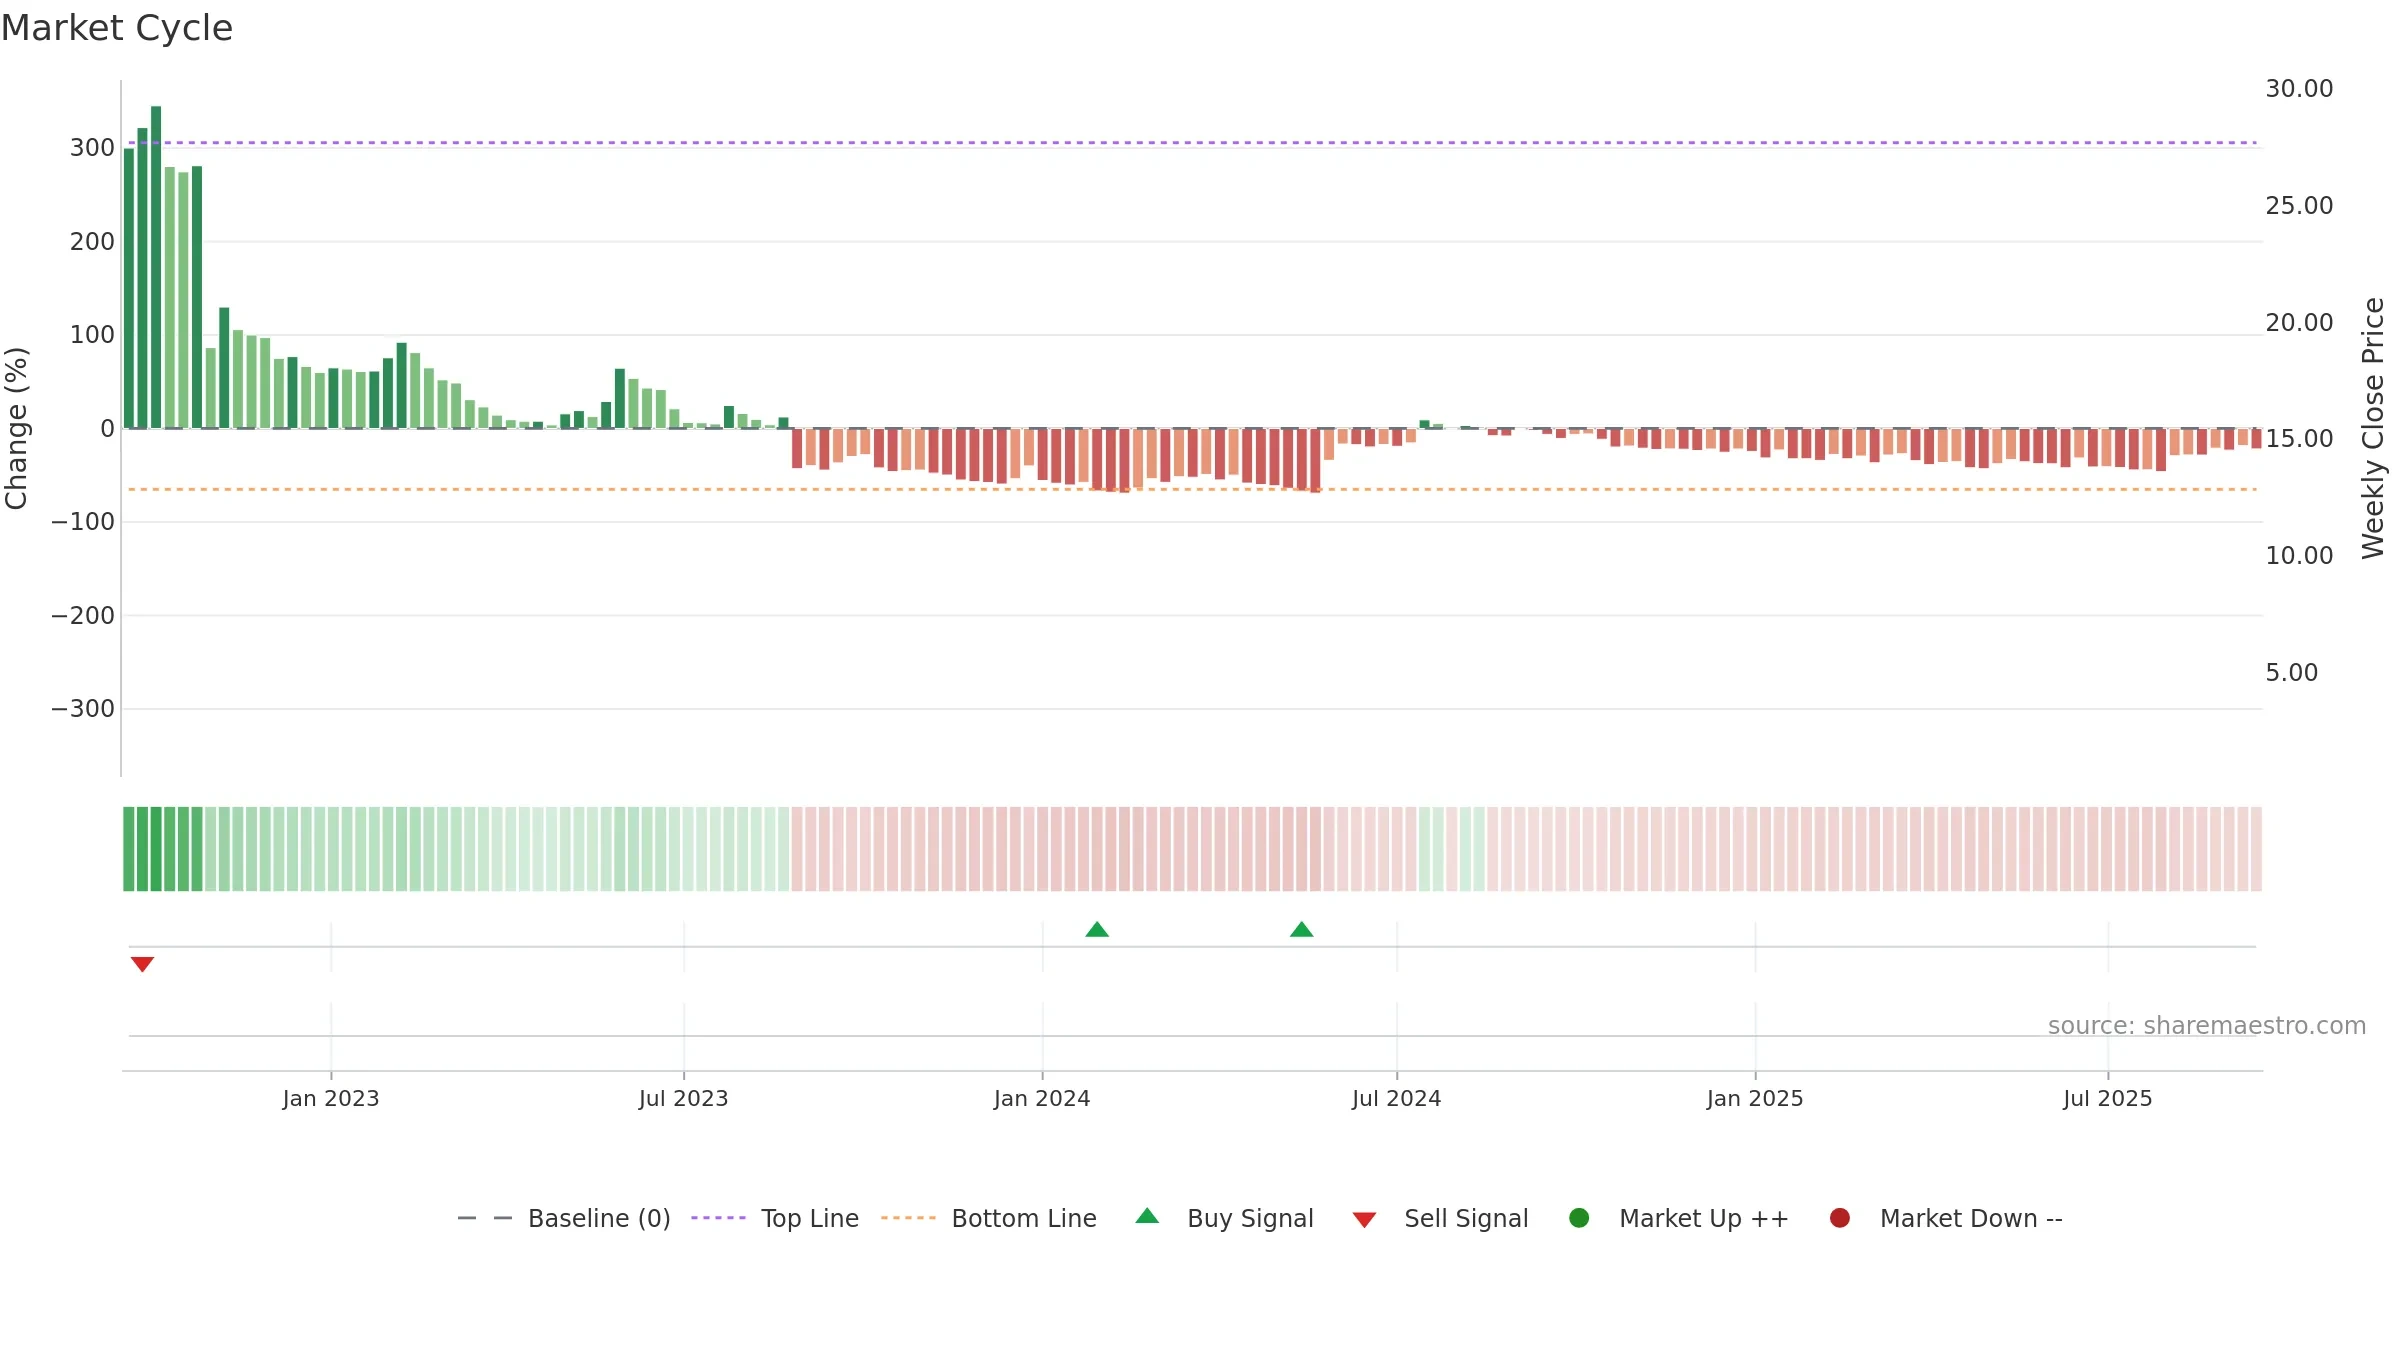
Task: Click the 20.00 tick on right axis
Action: coord(2299,323)
